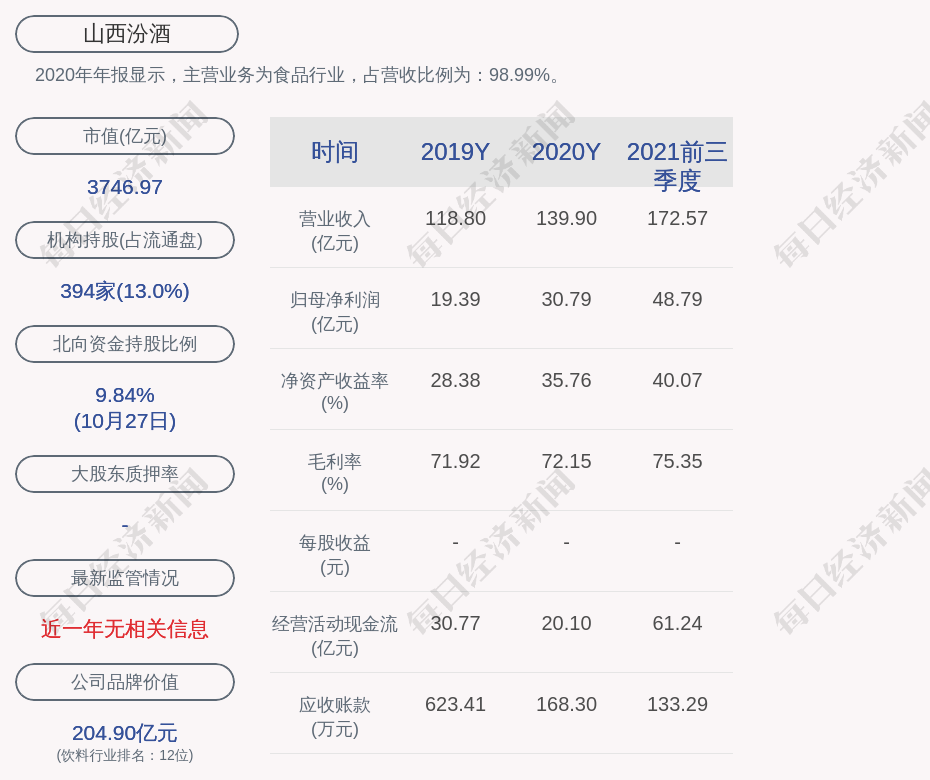This screenshot has height=780, width=930.
Task: Open the 北向资金持股比例 label
Action: tap(125, 344)
